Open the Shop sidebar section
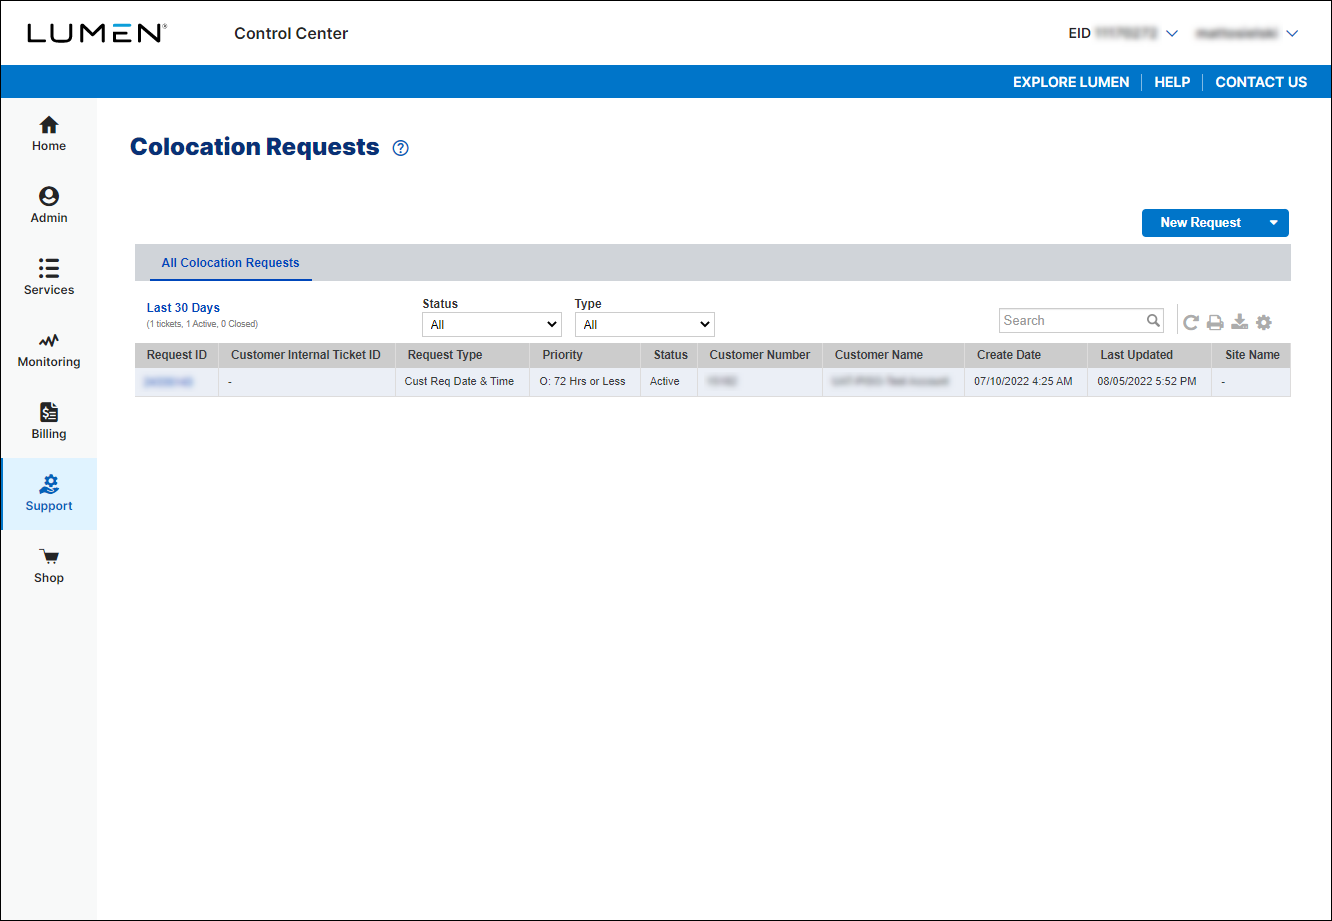Image resolution: width=1332 pixels, height=921 pixels. click(49, 566)
